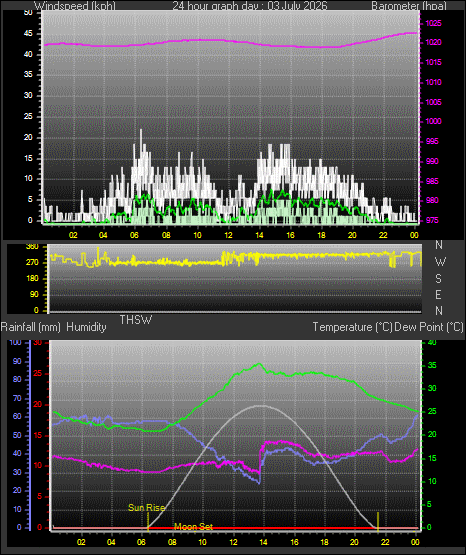Viewport: 466px width, 555px height.
Task: Click wind direction axis value 180
Action: pyautogui.click(x=32, y=279)
